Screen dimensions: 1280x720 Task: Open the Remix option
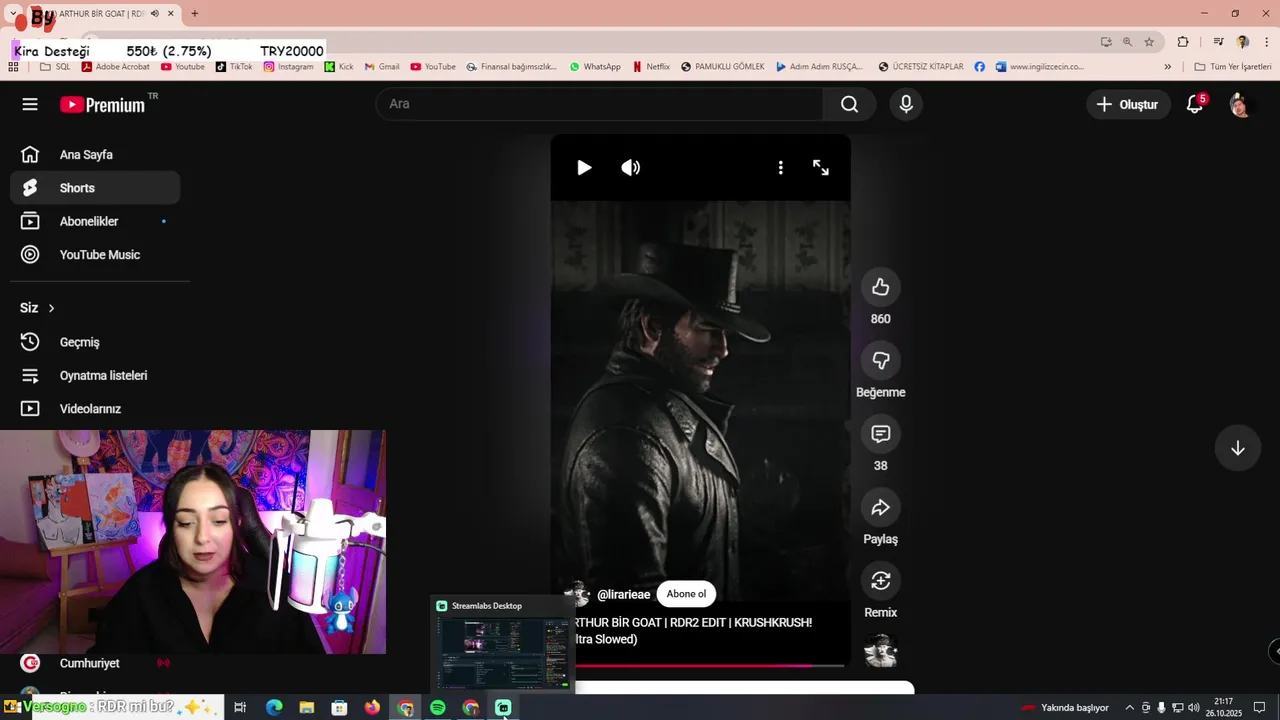pyautogui.click(x=880, y=581)
